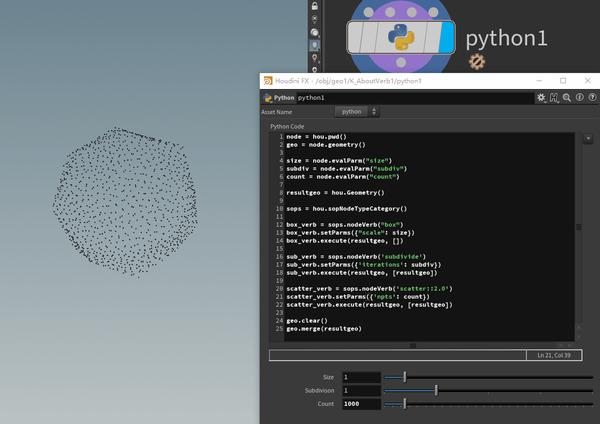Open the presets menu icon beside the gear

click(554, 98)
